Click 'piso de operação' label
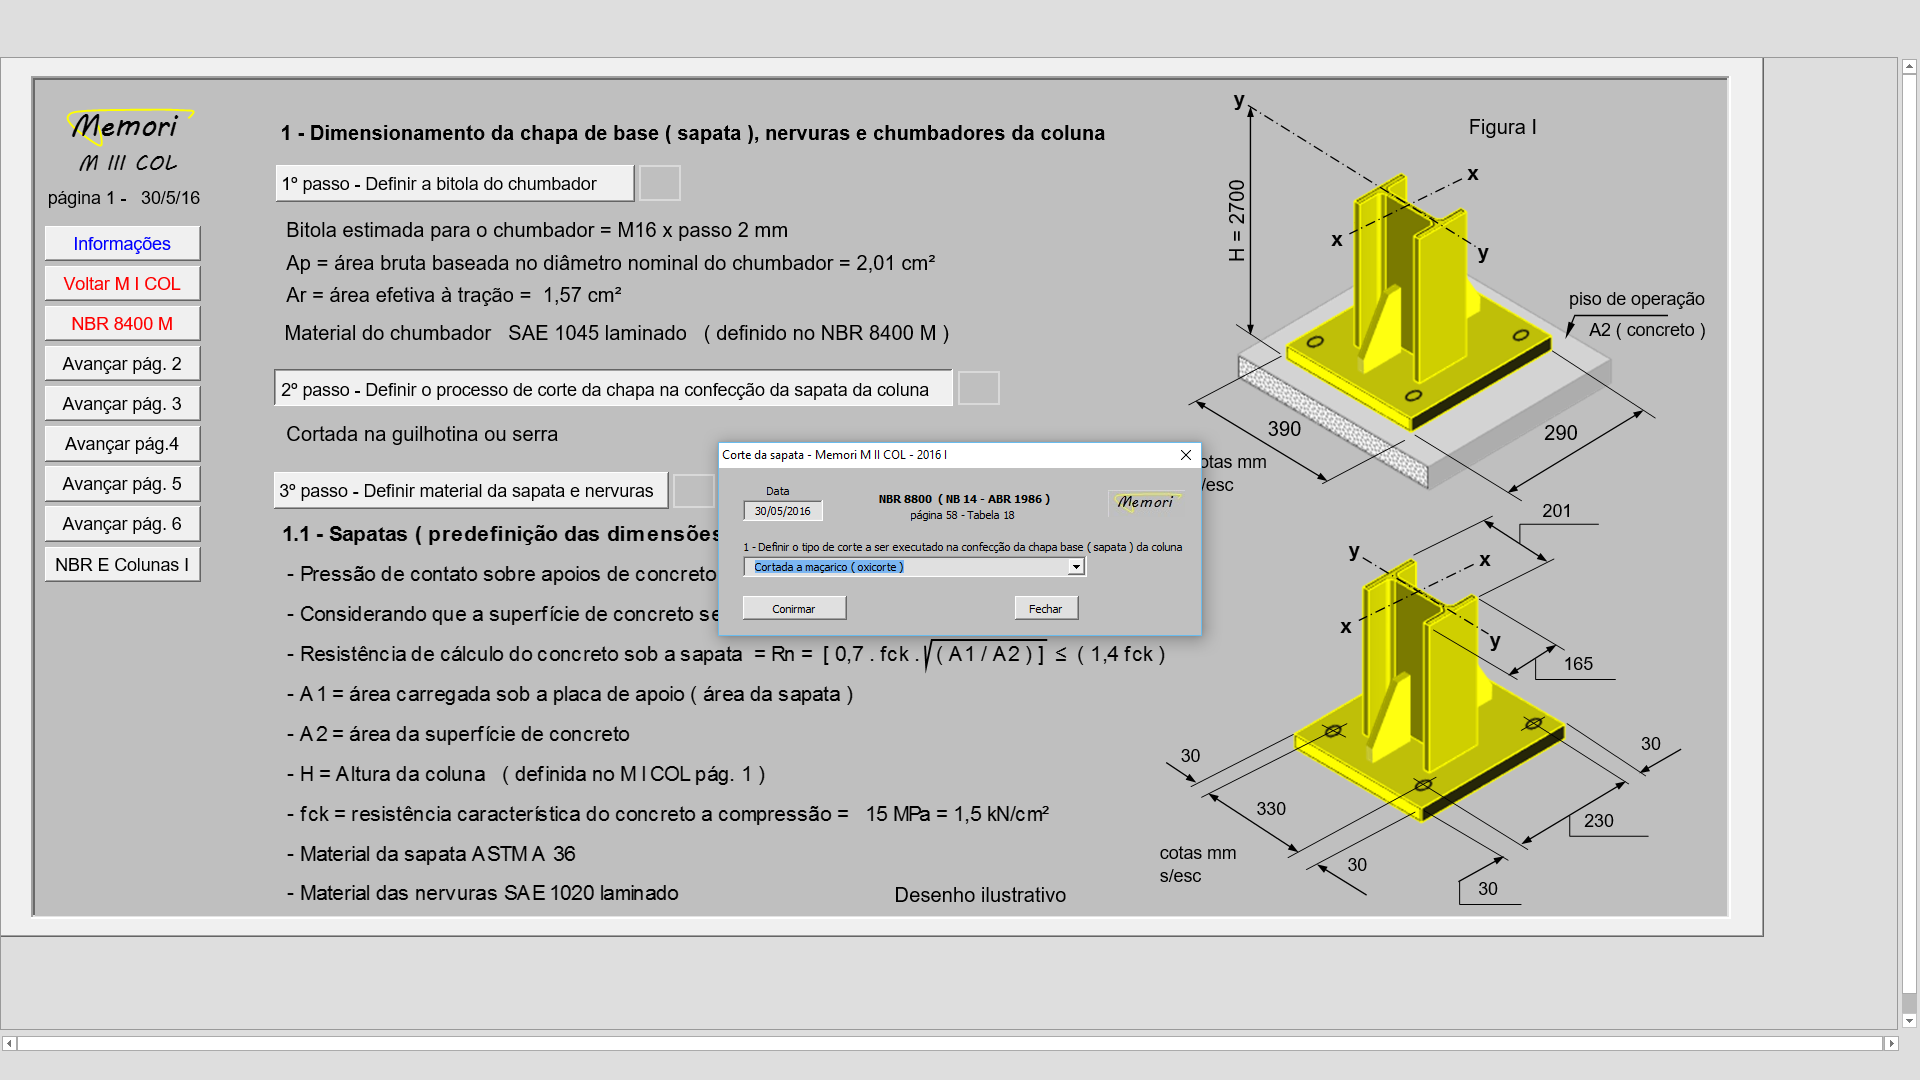The image size is (1920, 1080). (x=1637, y=299)
